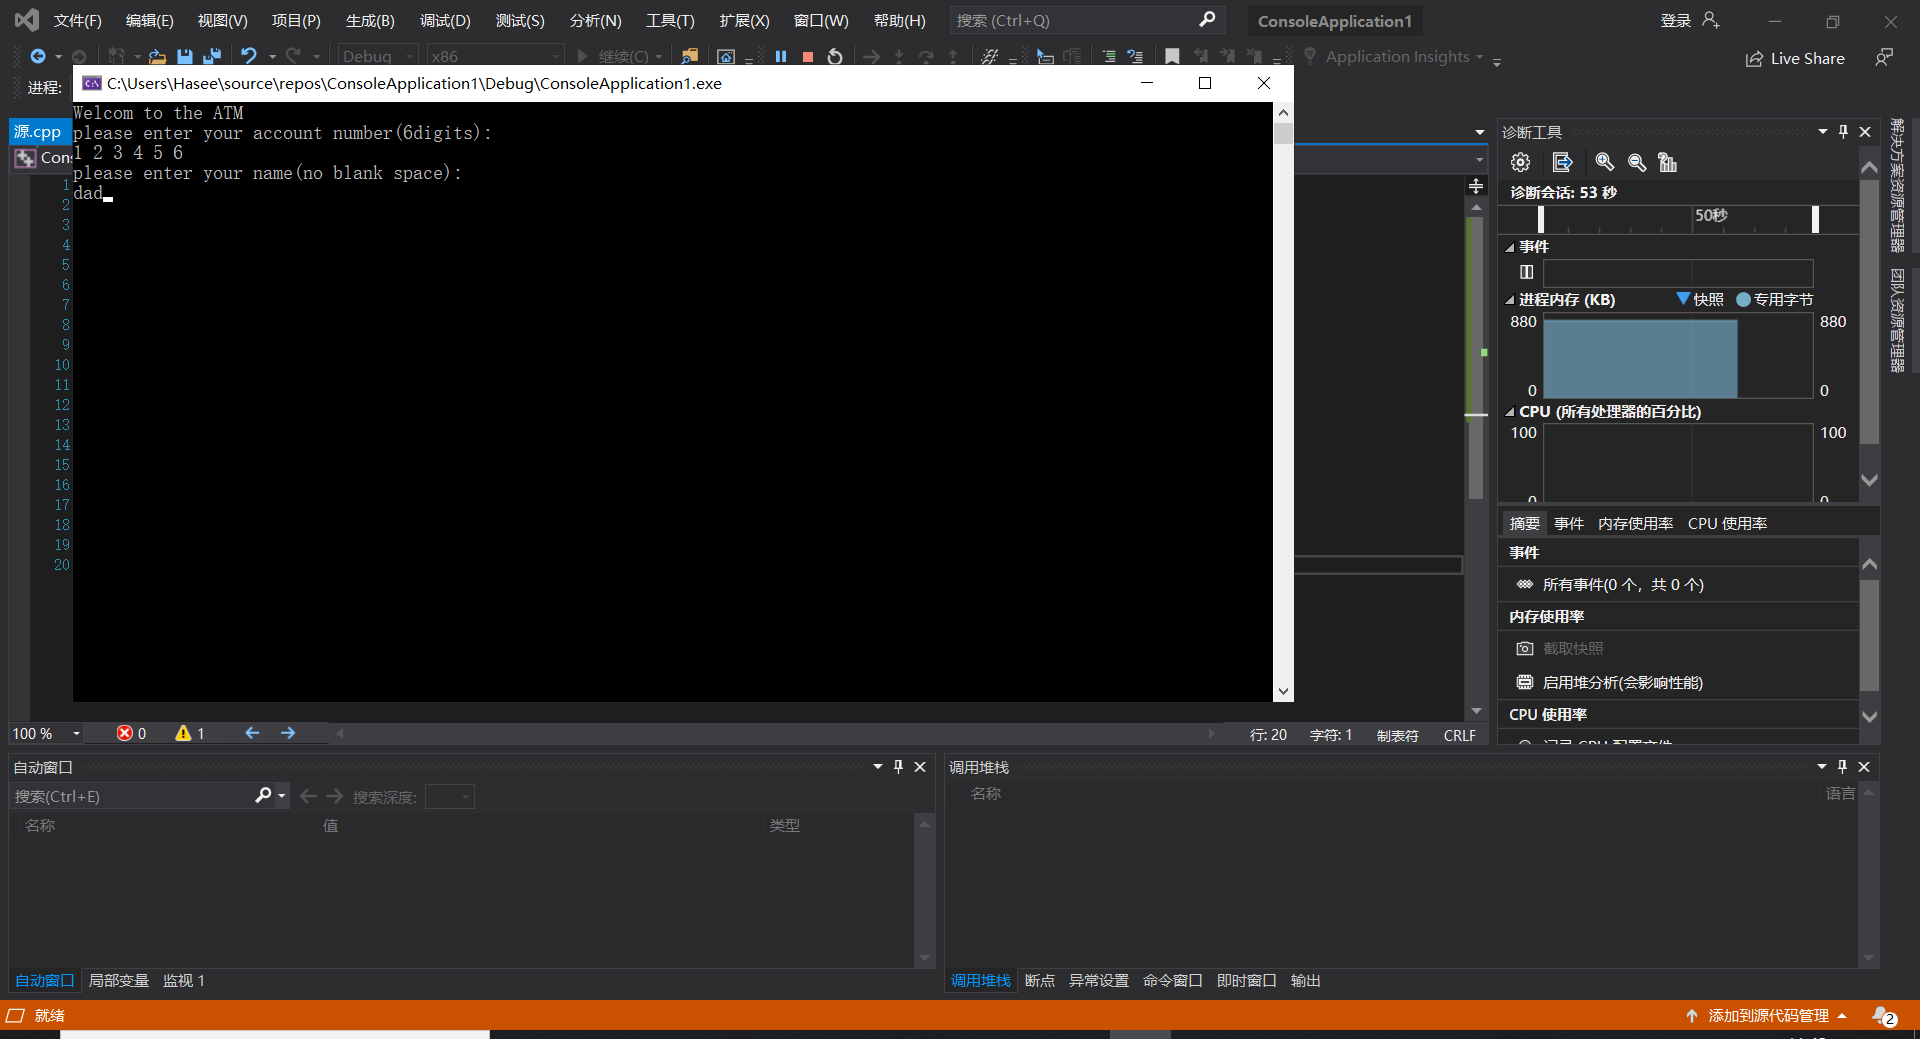
Task: Open the 扩展(X) menu
Action: click(x=744, y=21)
